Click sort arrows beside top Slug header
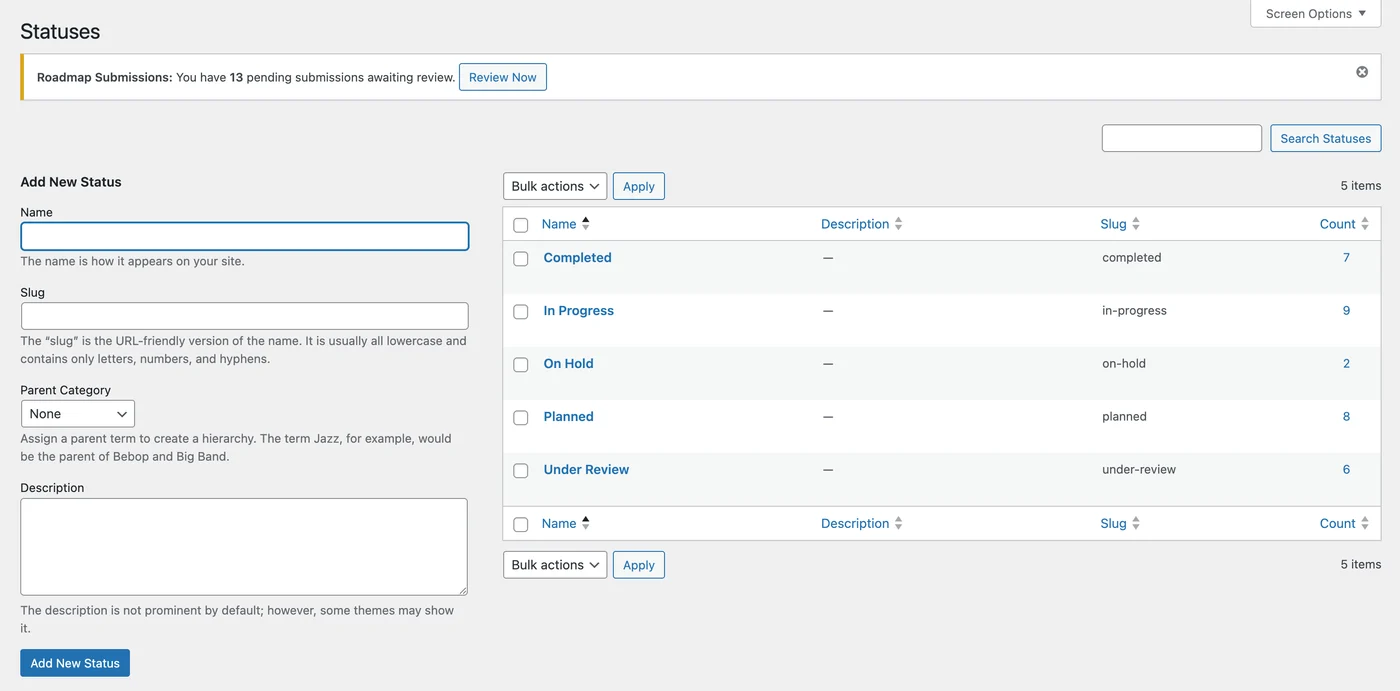The width and height of the screenshot is (1400, 691). click(1136, 224)
